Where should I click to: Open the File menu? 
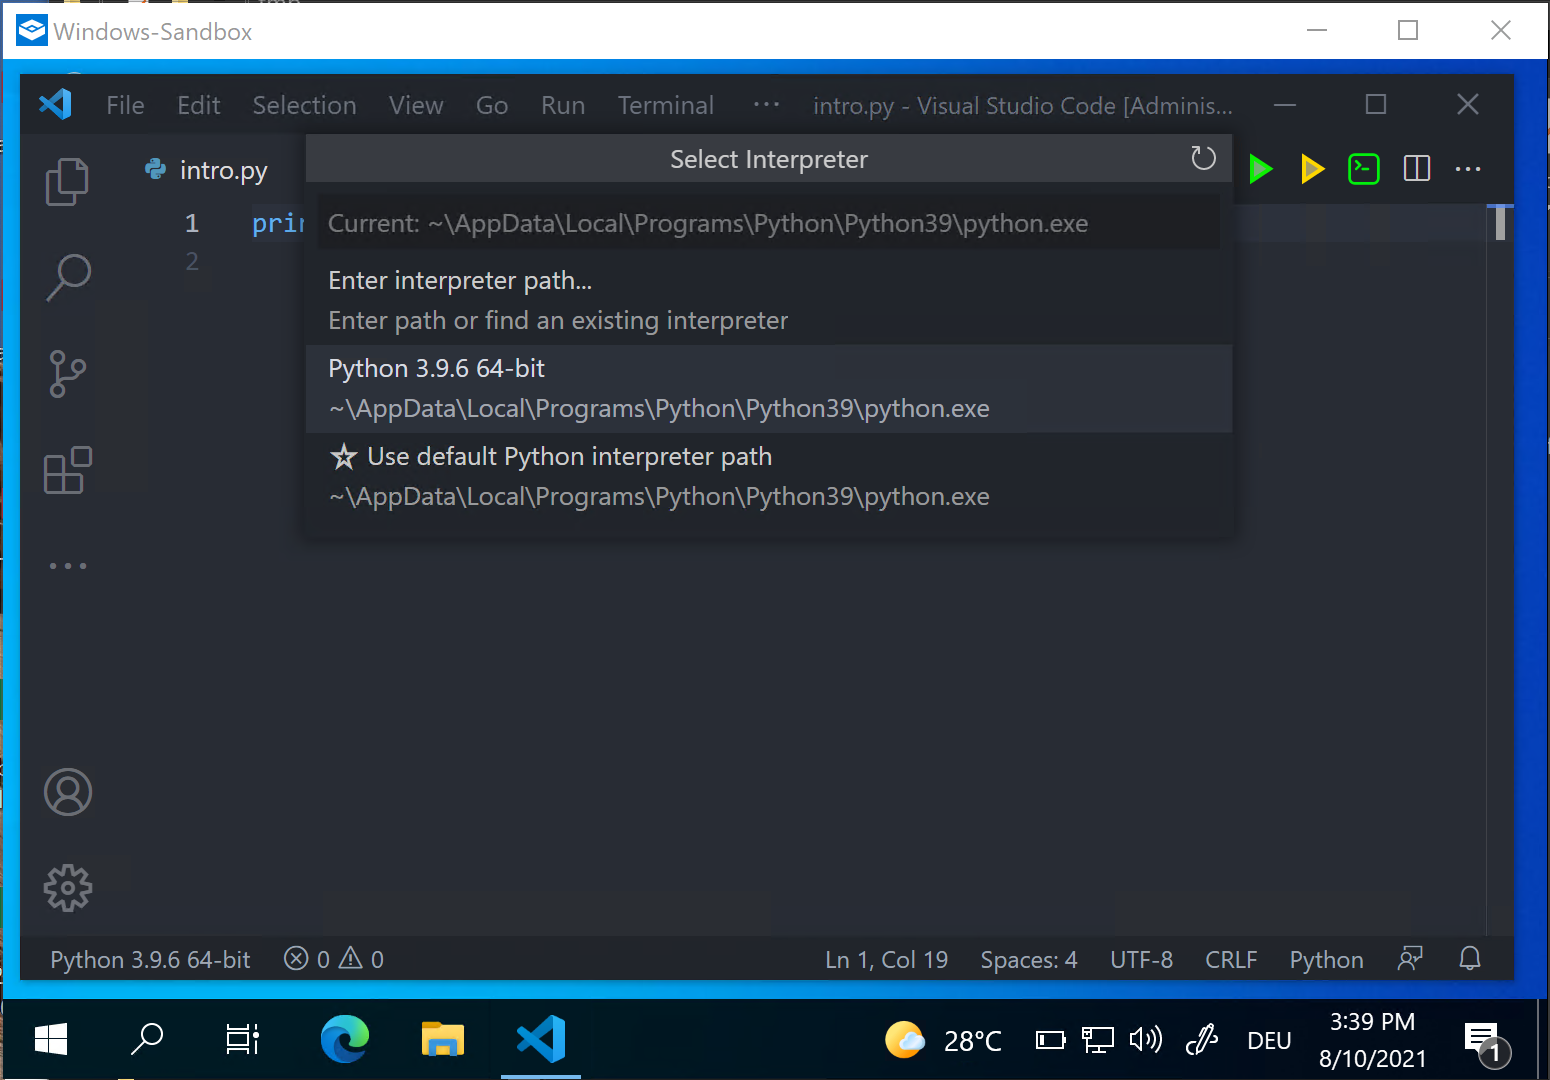(125, 105)
